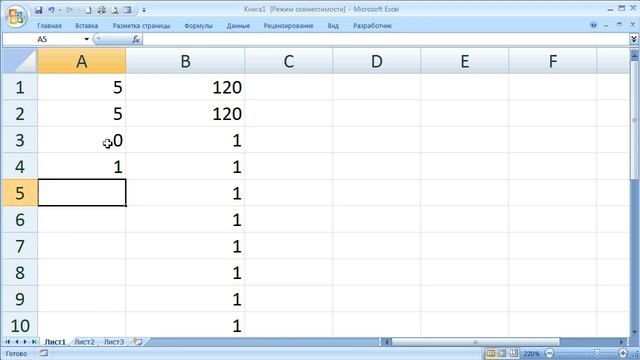Select cell B2 containing 120
This screenshot has width=640, height=360.
tap(185, 113)
